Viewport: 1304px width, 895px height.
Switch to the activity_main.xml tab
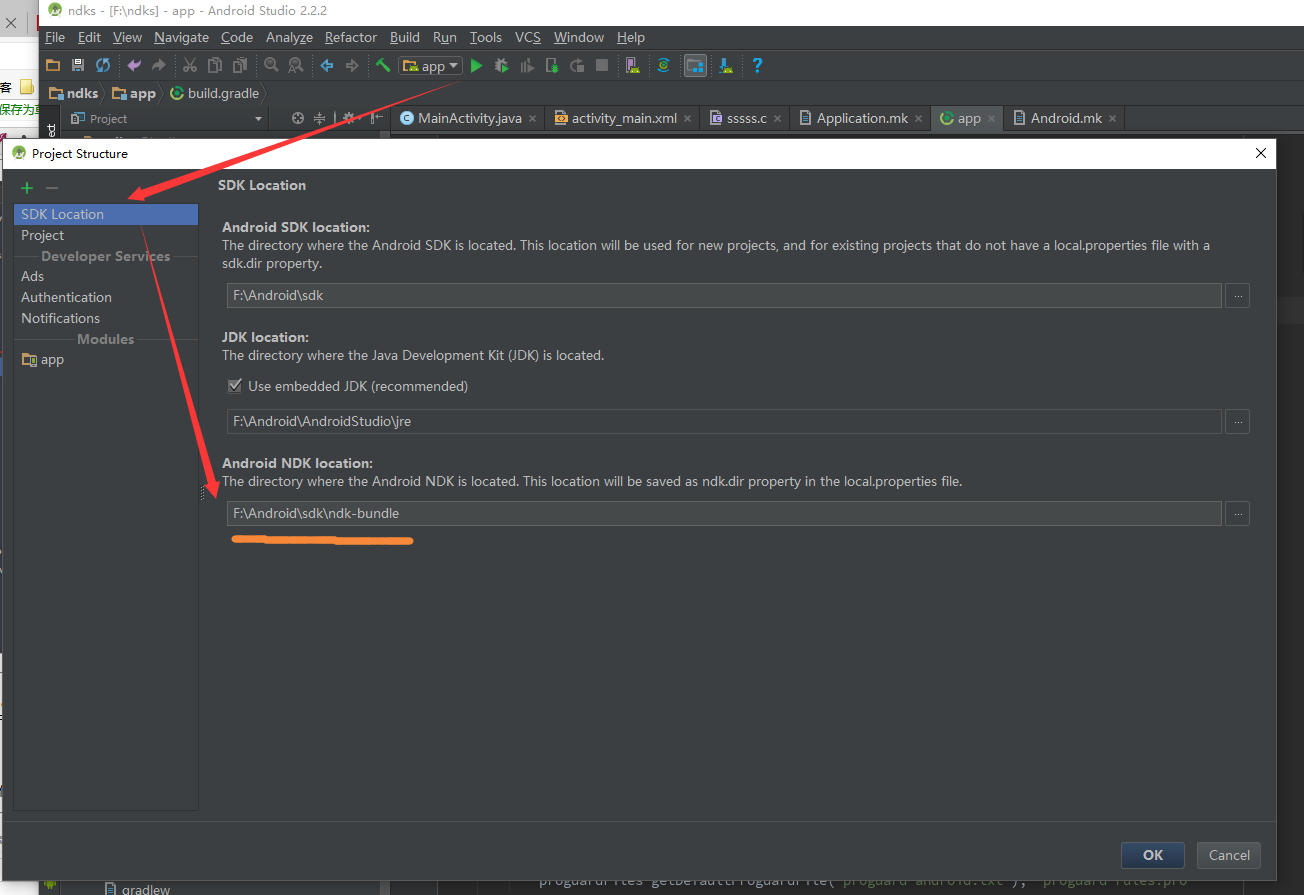(x=623, y=118)
